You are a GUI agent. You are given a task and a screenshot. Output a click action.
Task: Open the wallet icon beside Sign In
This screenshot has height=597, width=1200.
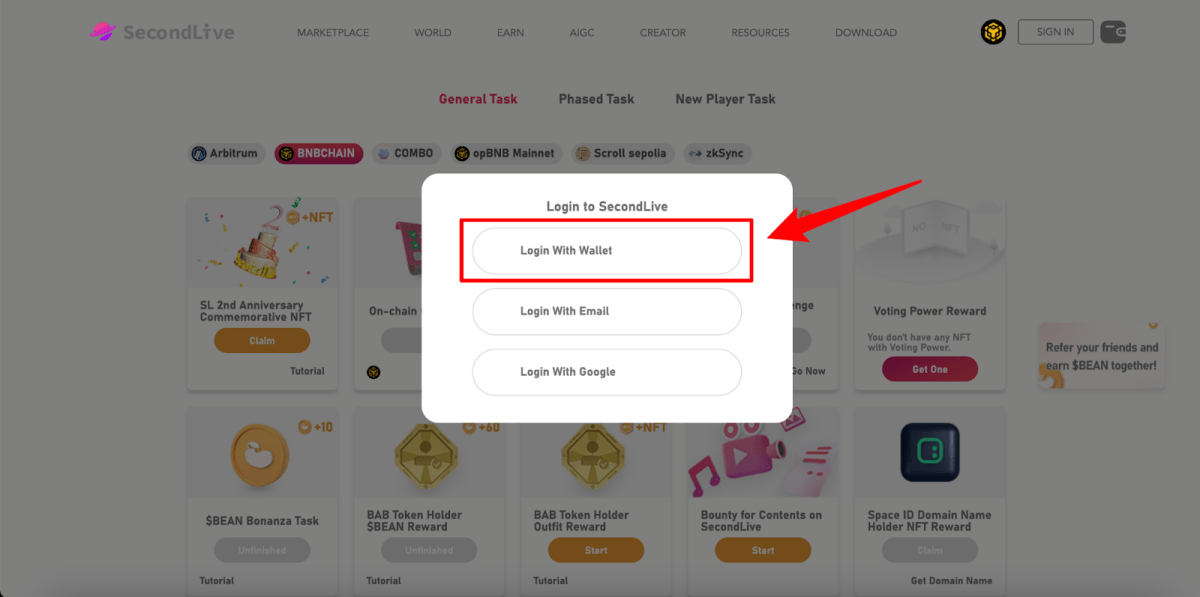(x=1113, y=32)
